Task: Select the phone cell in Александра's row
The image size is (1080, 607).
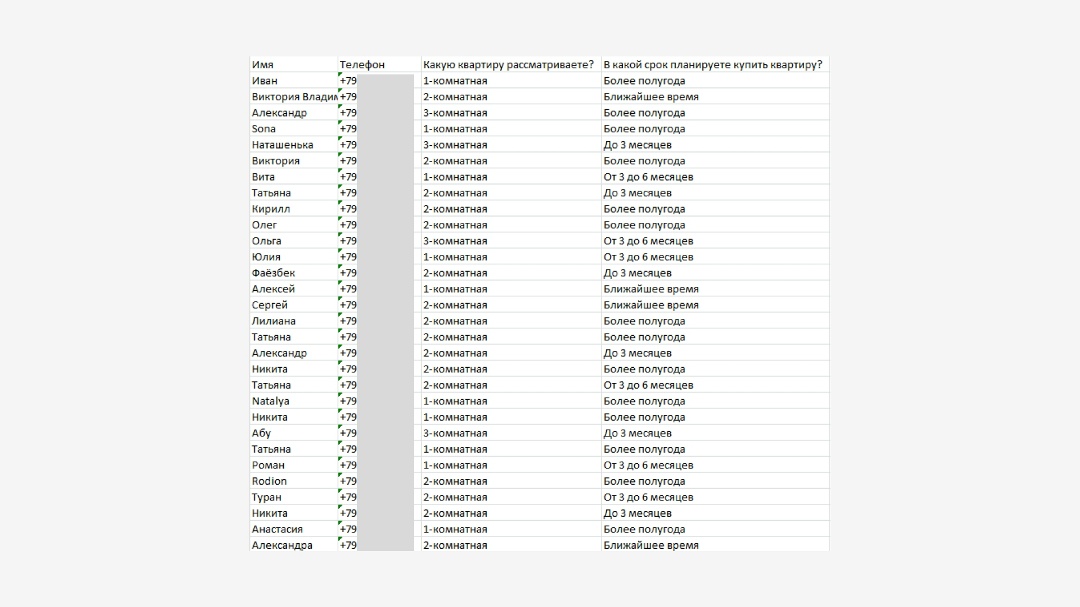Action: pyautogui.click(x=379, y=545)
